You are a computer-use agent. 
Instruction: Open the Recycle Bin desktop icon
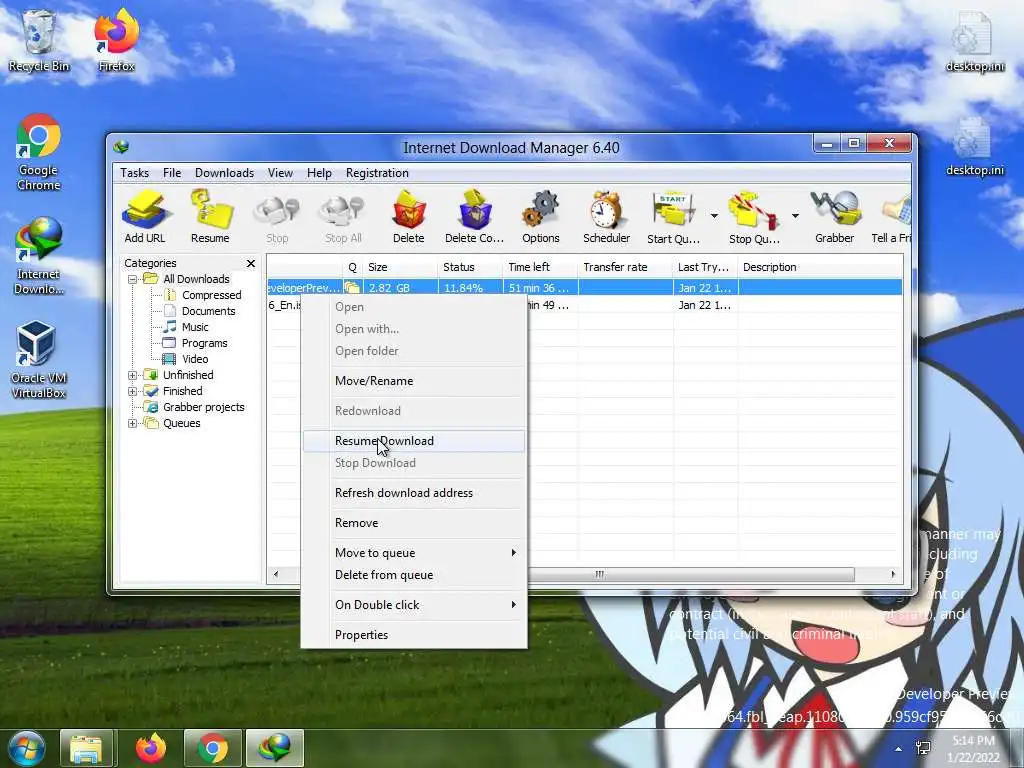pyautogui.click(x=39, y=40)
